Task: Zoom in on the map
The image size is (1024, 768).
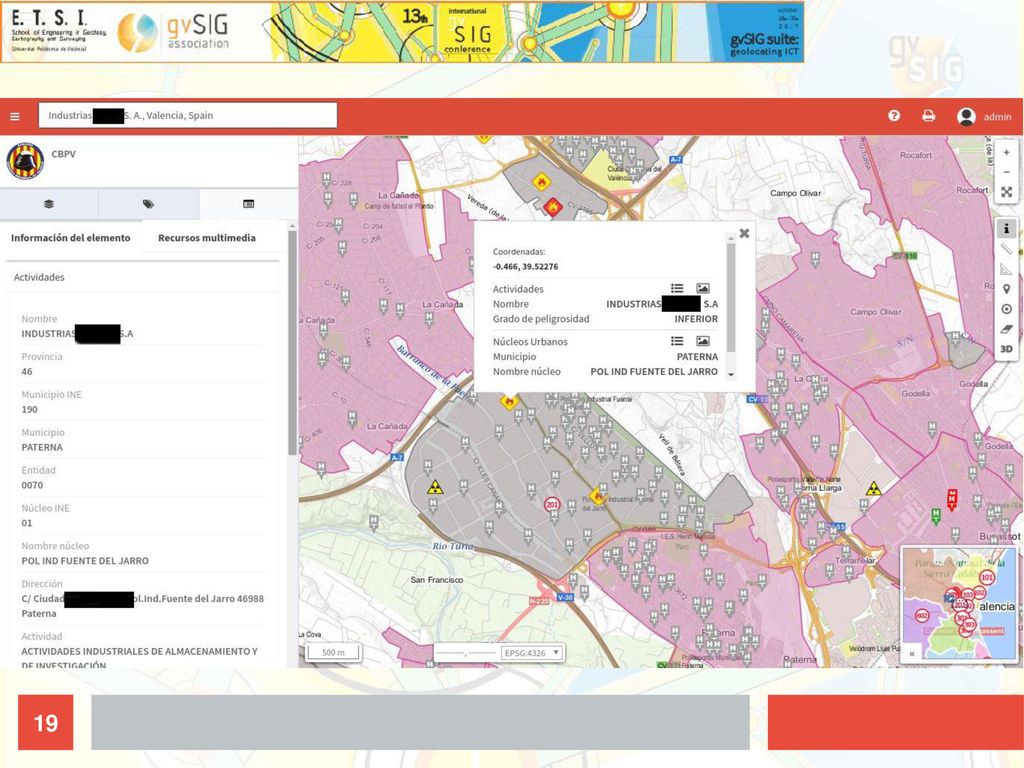Action: [1006, 152]
